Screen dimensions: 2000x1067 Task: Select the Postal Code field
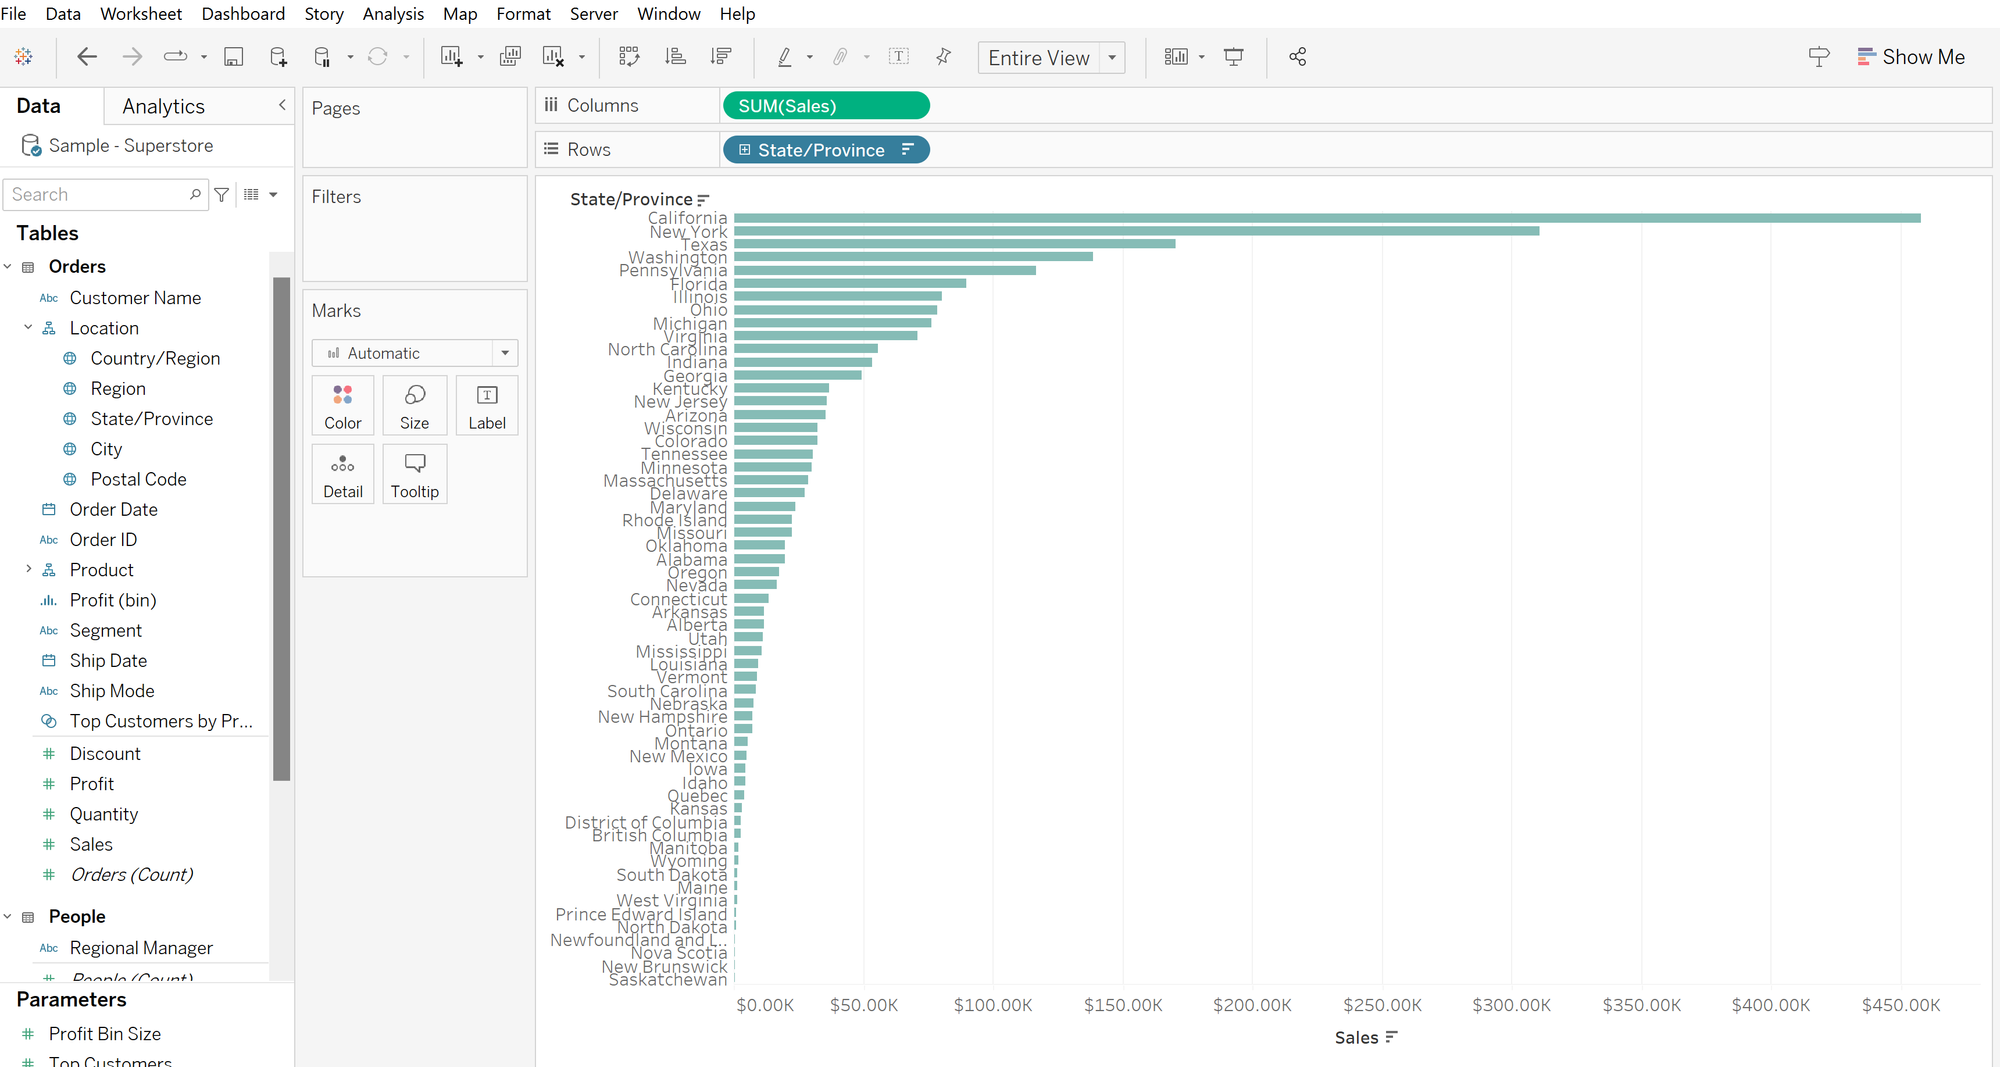138,479
